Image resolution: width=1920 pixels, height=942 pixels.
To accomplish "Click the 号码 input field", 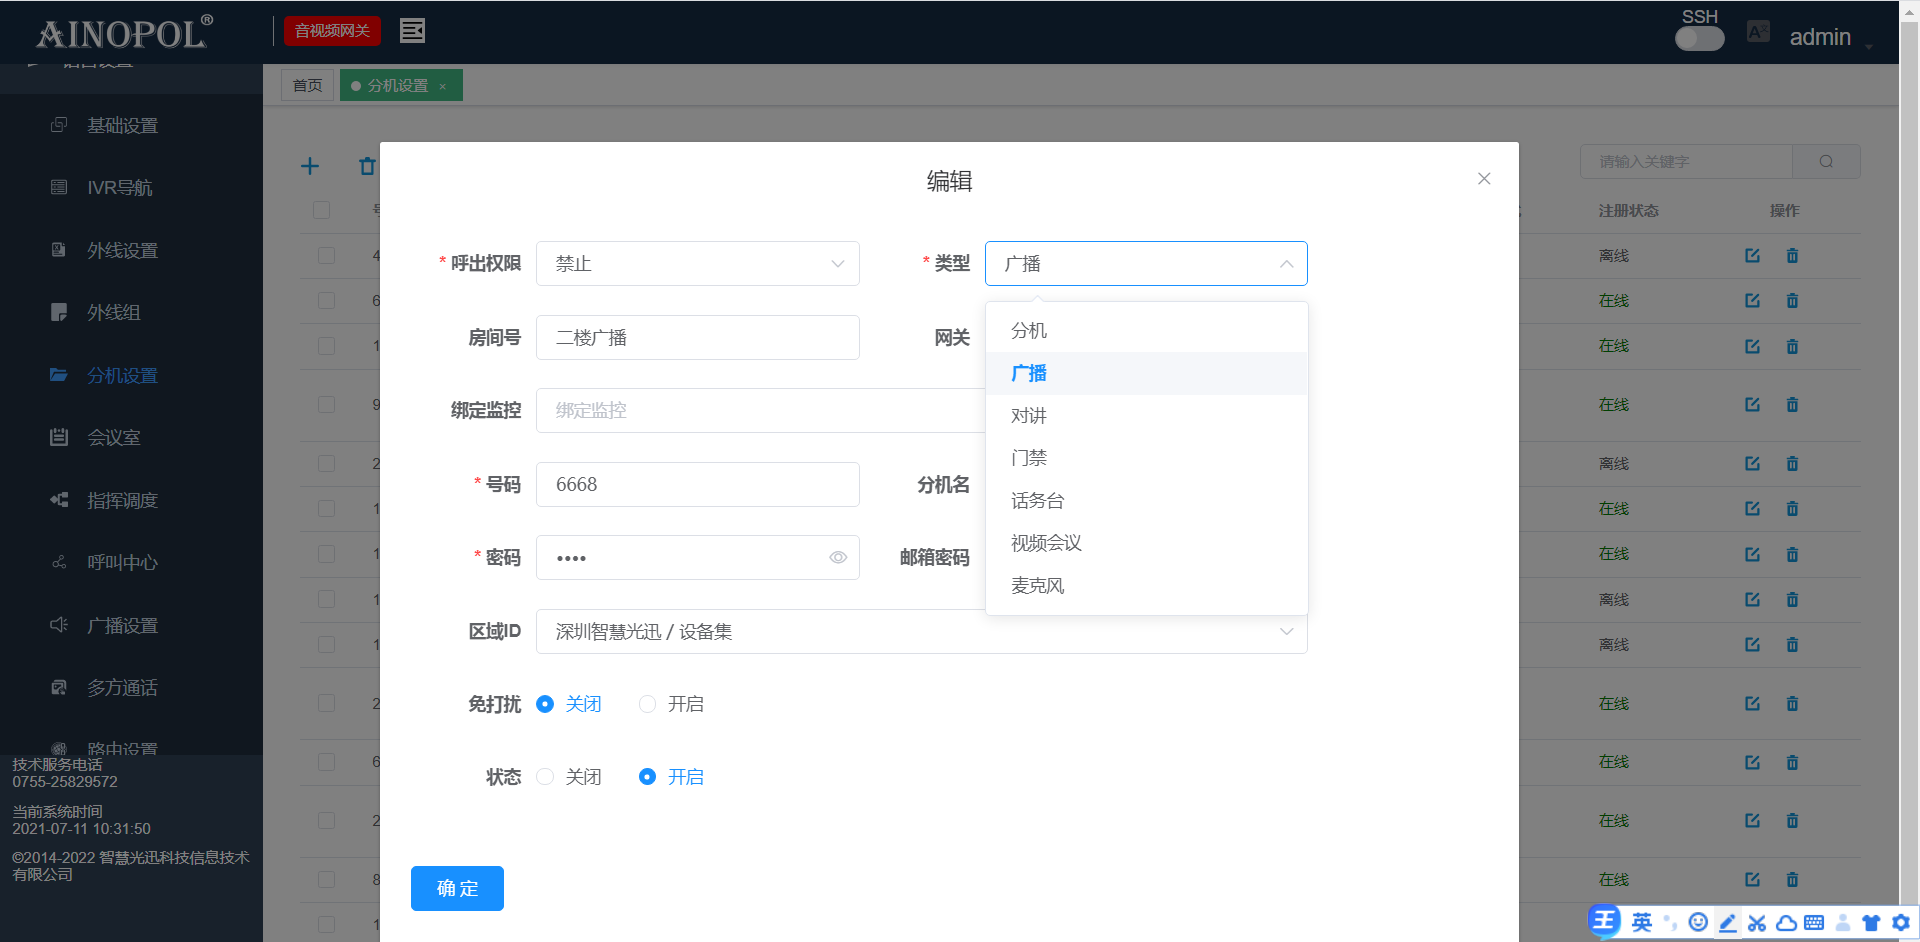I will coord(698,485).
